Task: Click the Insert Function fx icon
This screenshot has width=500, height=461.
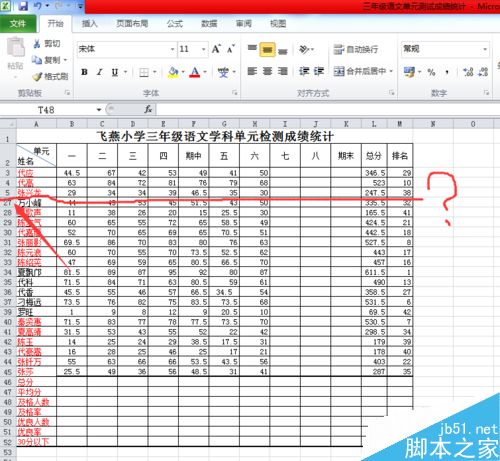Action: click(148, 109)
